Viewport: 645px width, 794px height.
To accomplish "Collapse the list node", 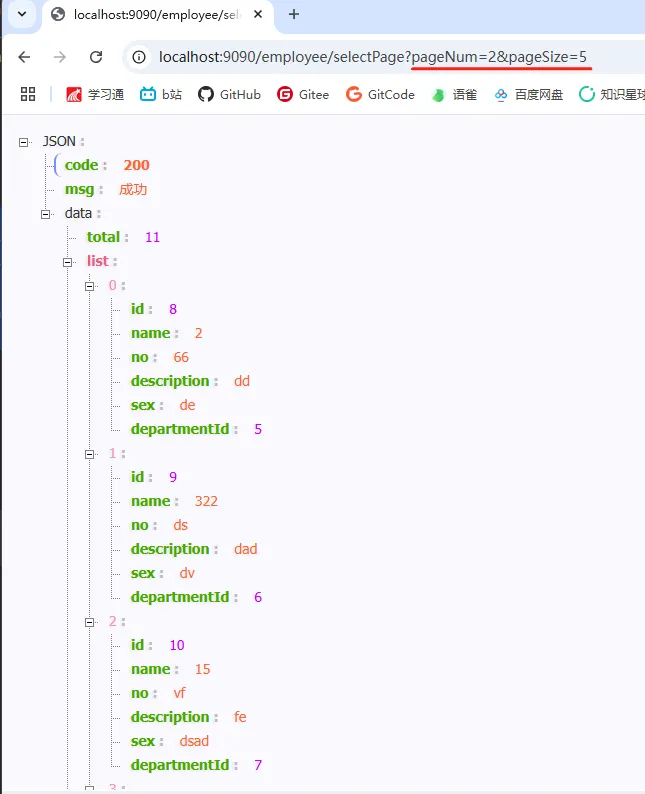I will pyautogui.click(x=67, y=262).
